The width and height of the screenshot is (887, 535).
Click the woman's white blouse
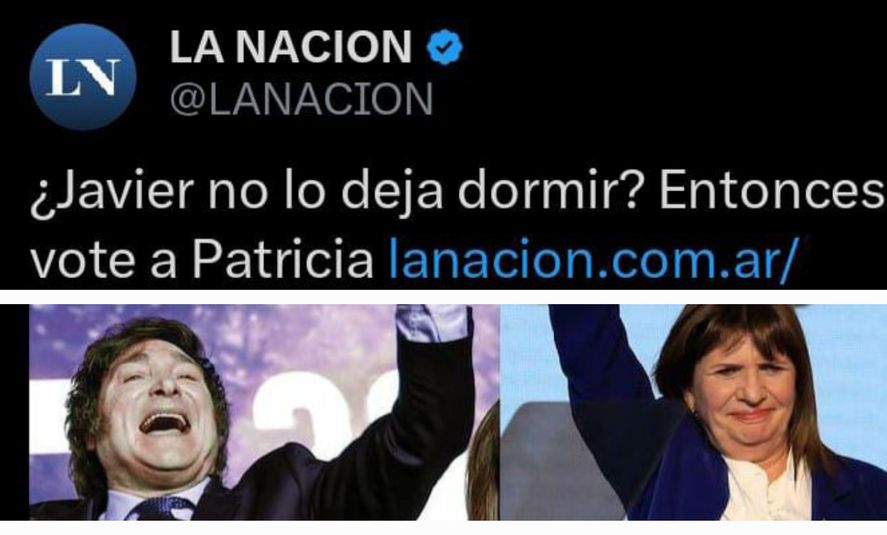pyautogui.click(x=765, y=487)
